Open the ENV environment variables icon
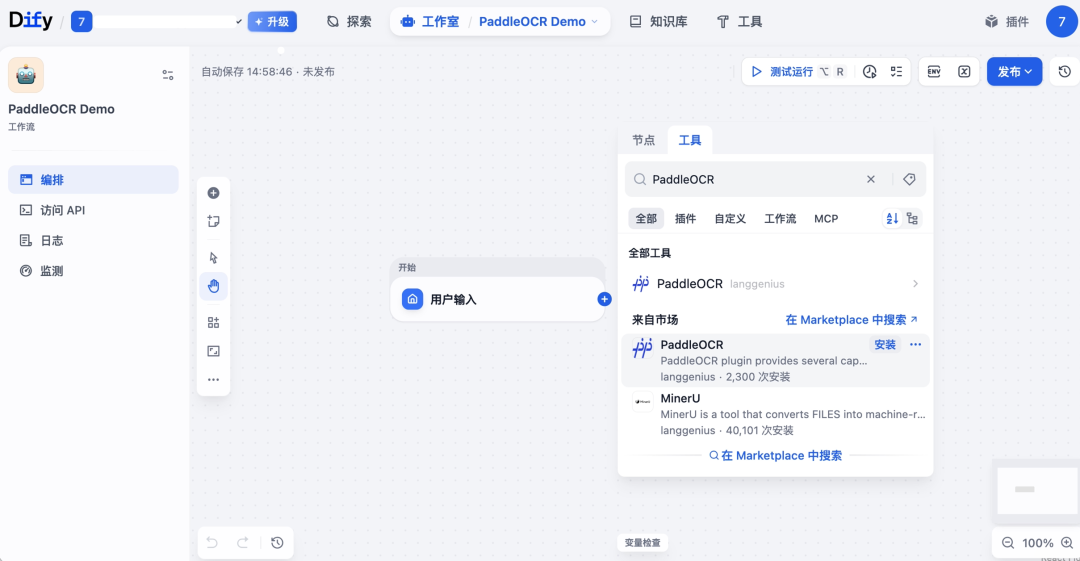This screenshot has width=1080, height=561. [x=934, y=72]
